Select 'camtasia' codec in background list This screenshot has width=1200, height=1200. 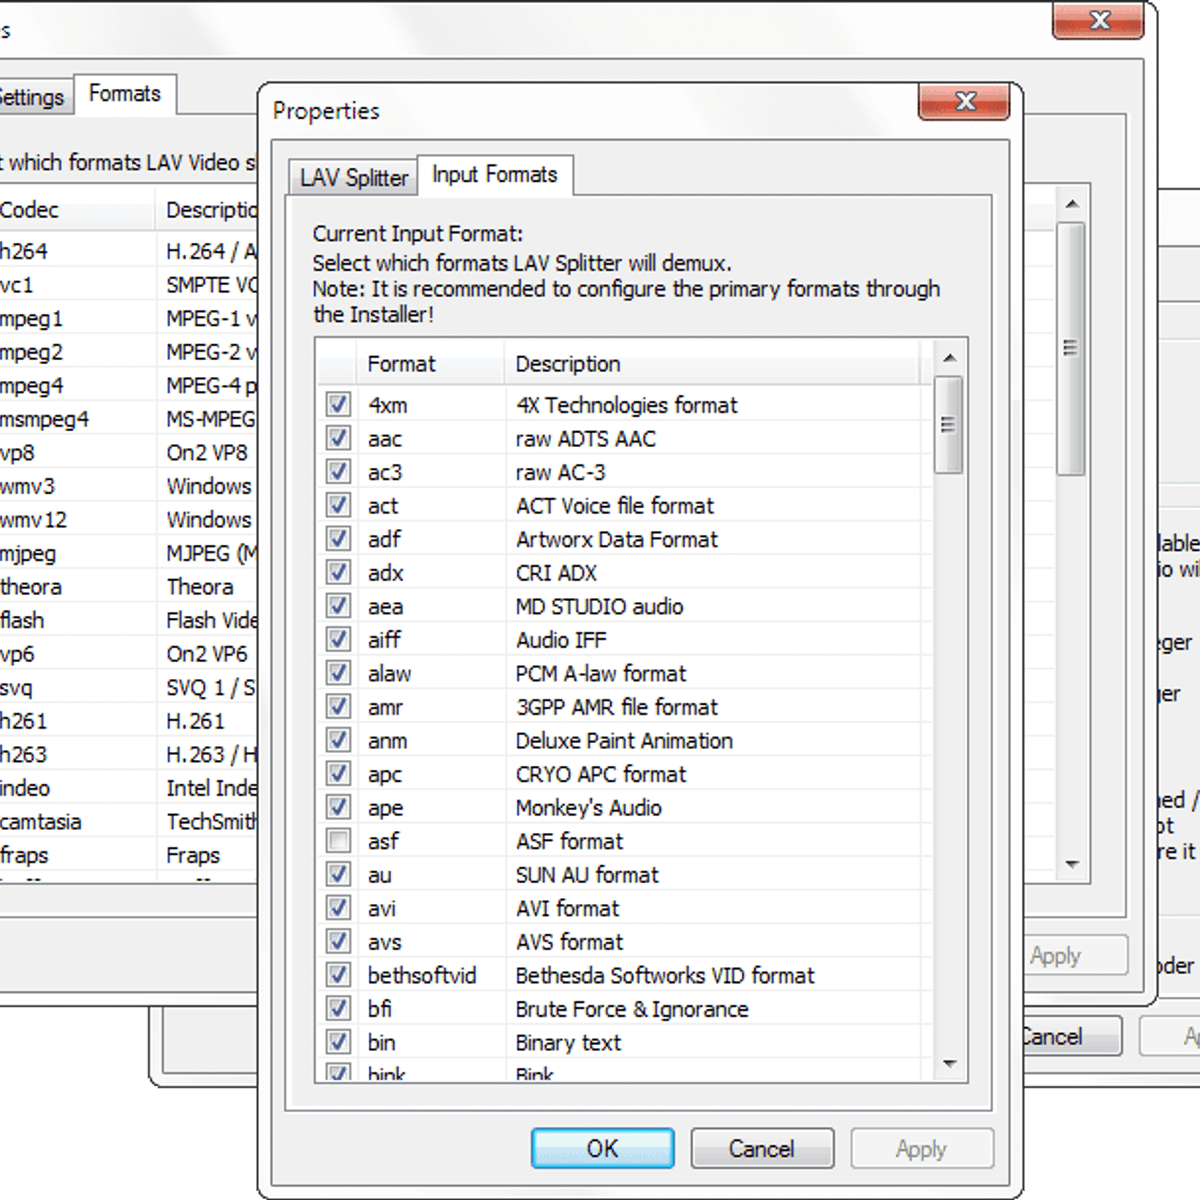[x=41, y=822]
